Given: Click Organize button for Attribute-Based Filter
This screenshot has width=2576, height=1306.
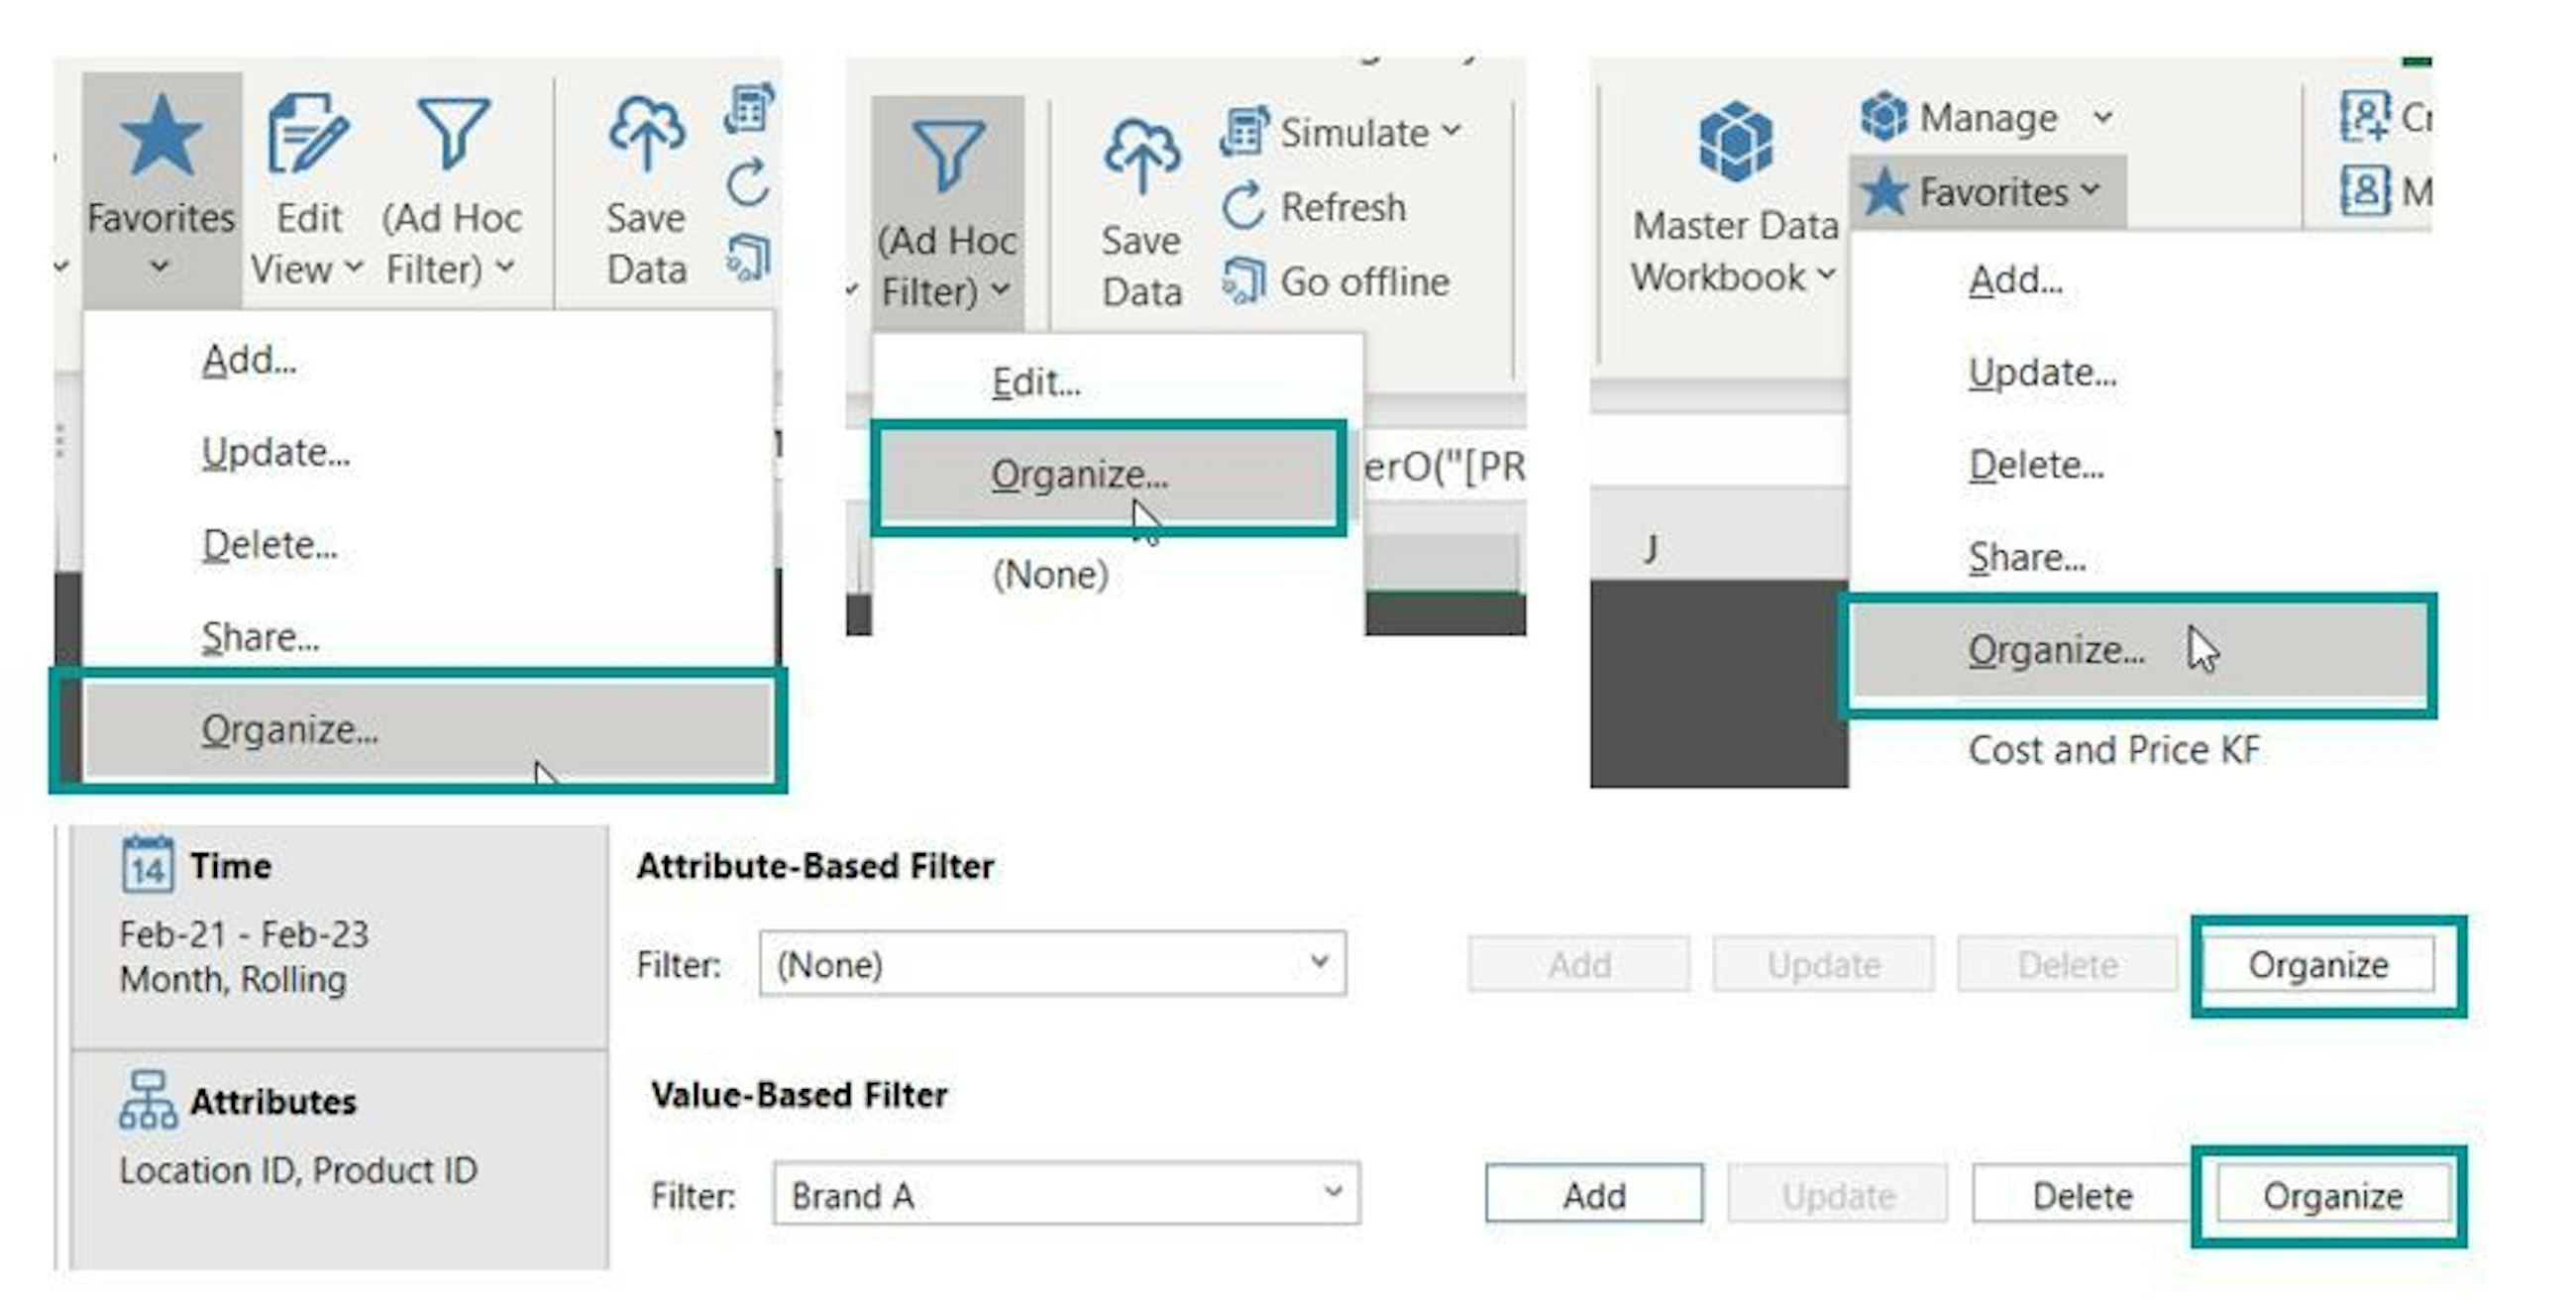Looking at the screenshot, I should click(2317, 965).
